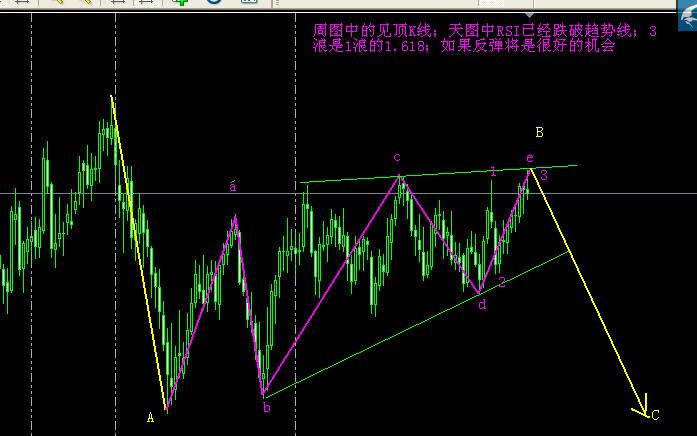Select the gray horizontal price level line

pyautogui.click(x=348, y=193)
